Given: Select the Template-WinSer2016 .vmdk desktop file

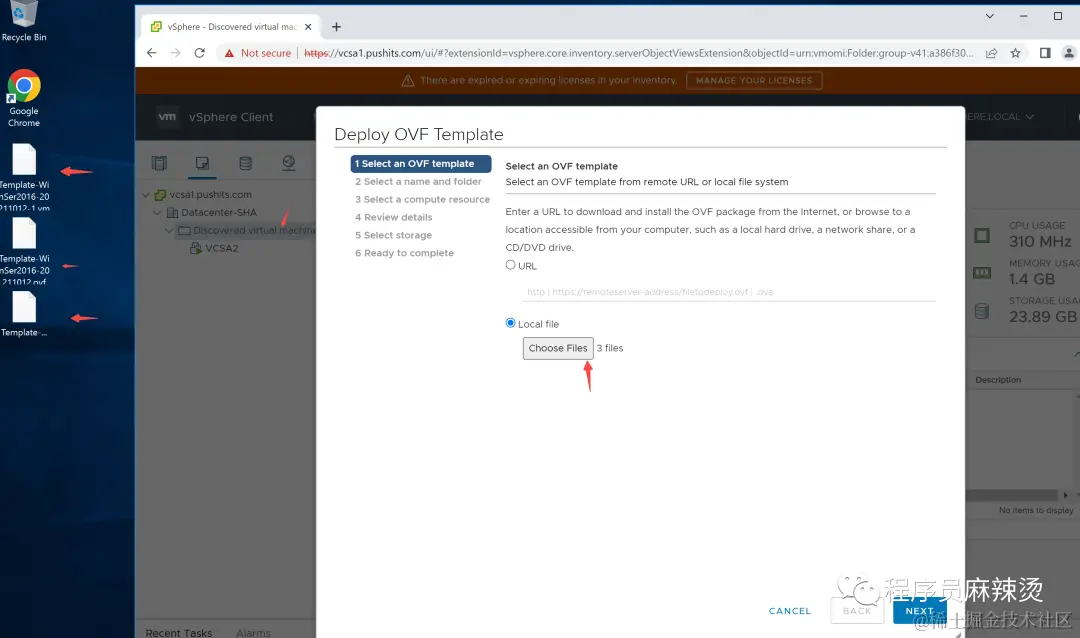Looking at the screenshot, I should pos(24,177).
